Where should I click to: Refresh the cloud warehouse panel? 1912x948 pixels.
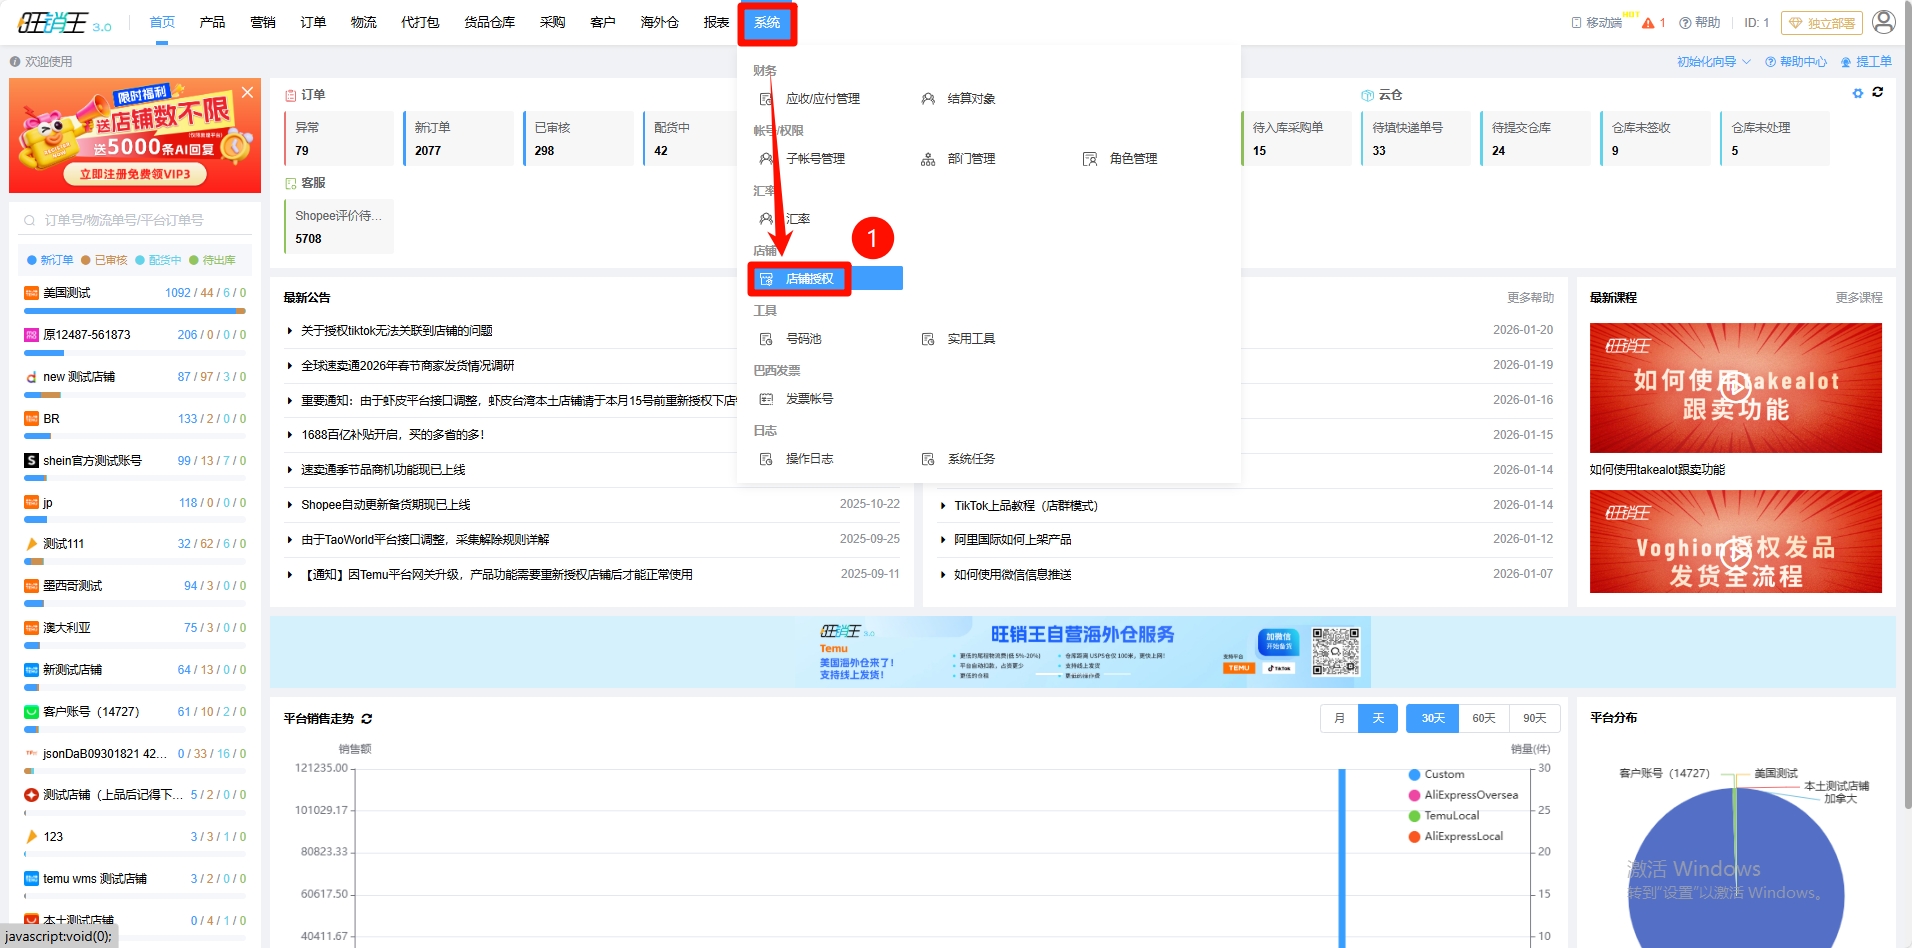point(1878,92)
